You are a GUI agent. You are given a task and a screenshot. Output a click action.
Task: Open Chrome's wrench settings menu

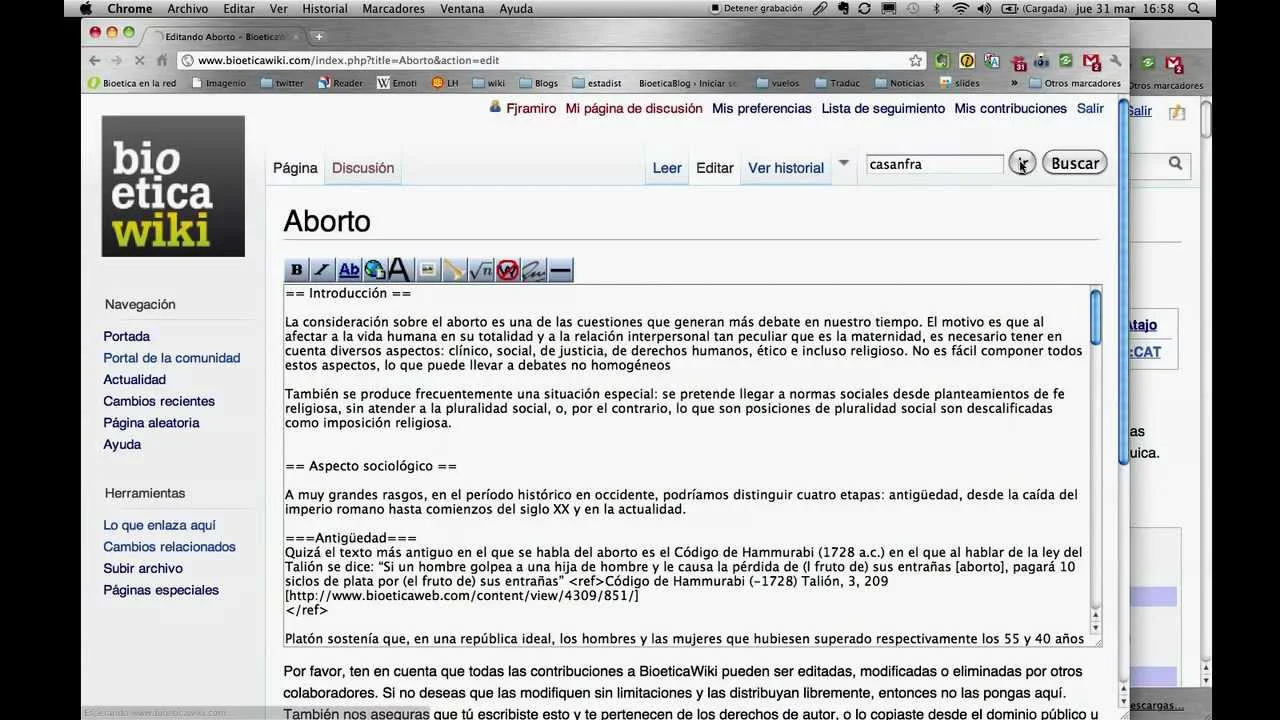point(1116,60)
